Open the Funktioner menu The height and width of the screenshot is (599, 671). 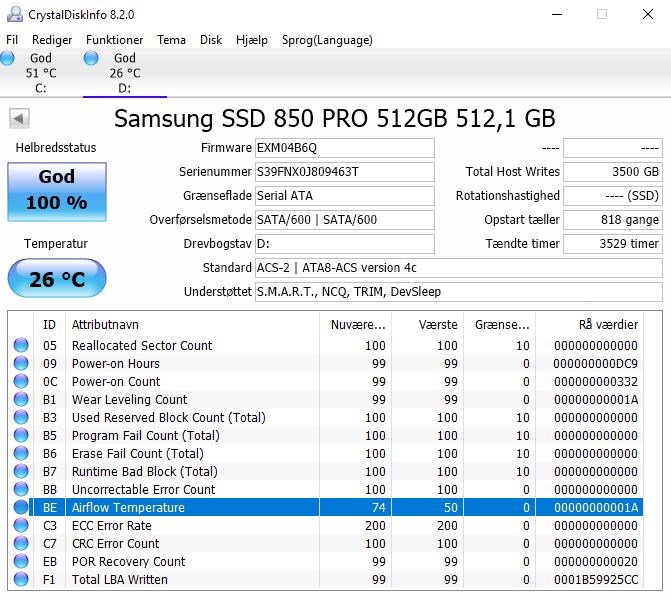coord(114,40)
